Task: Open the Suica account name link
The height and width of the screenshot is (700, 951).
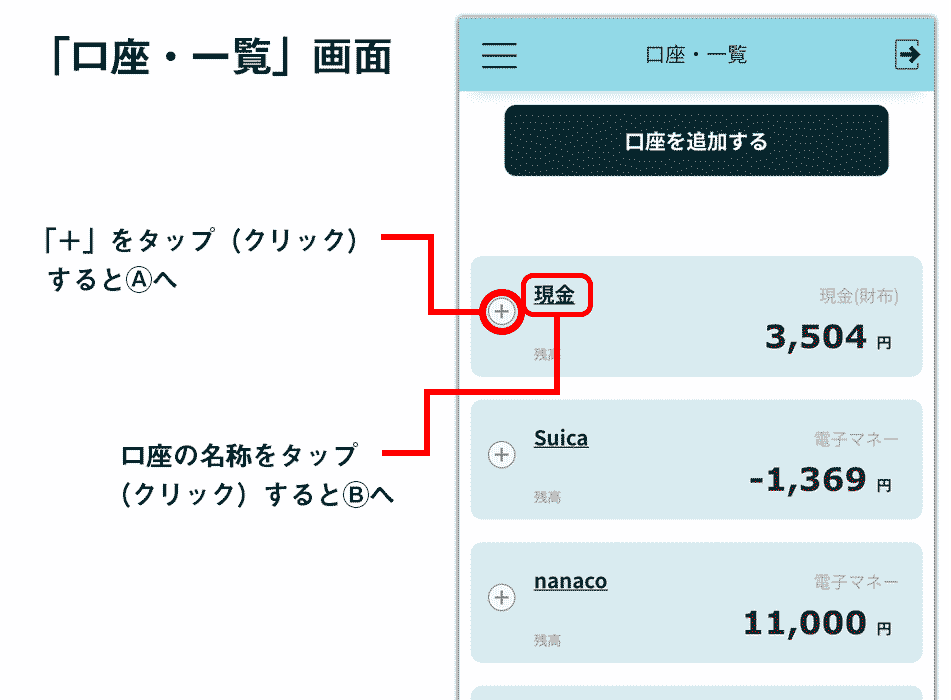Action: coord(561,438)
